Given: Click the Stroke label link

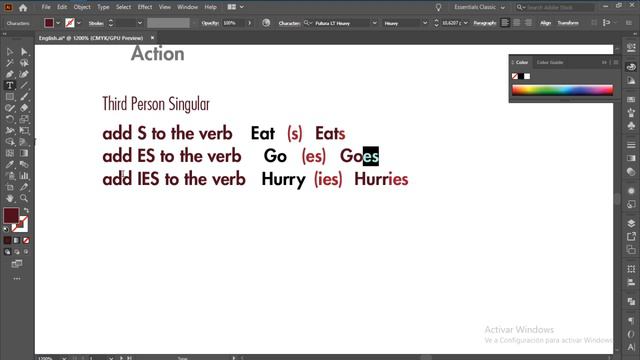Looking at the screenshot, I should [x=96, y=23].
